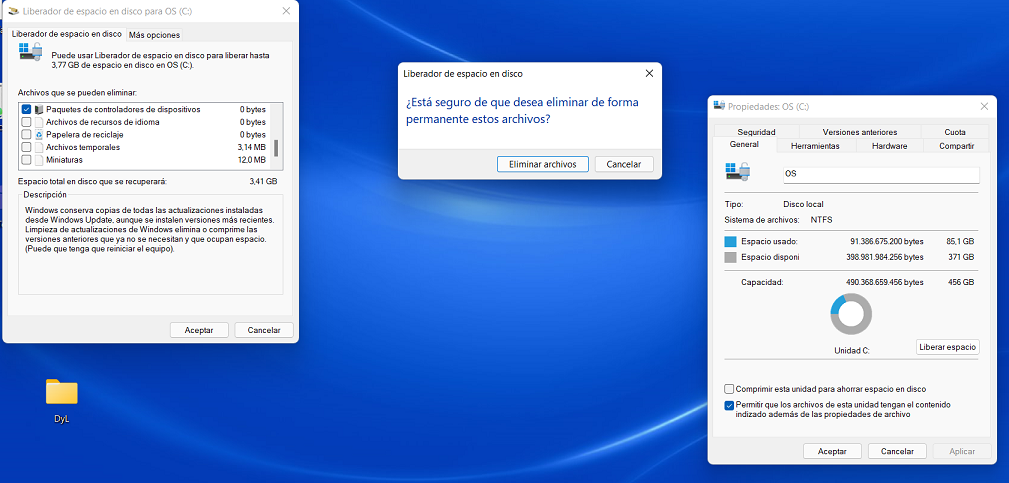Open the Cuota tab
The image size is (1009, 483).
coord(955,132)
